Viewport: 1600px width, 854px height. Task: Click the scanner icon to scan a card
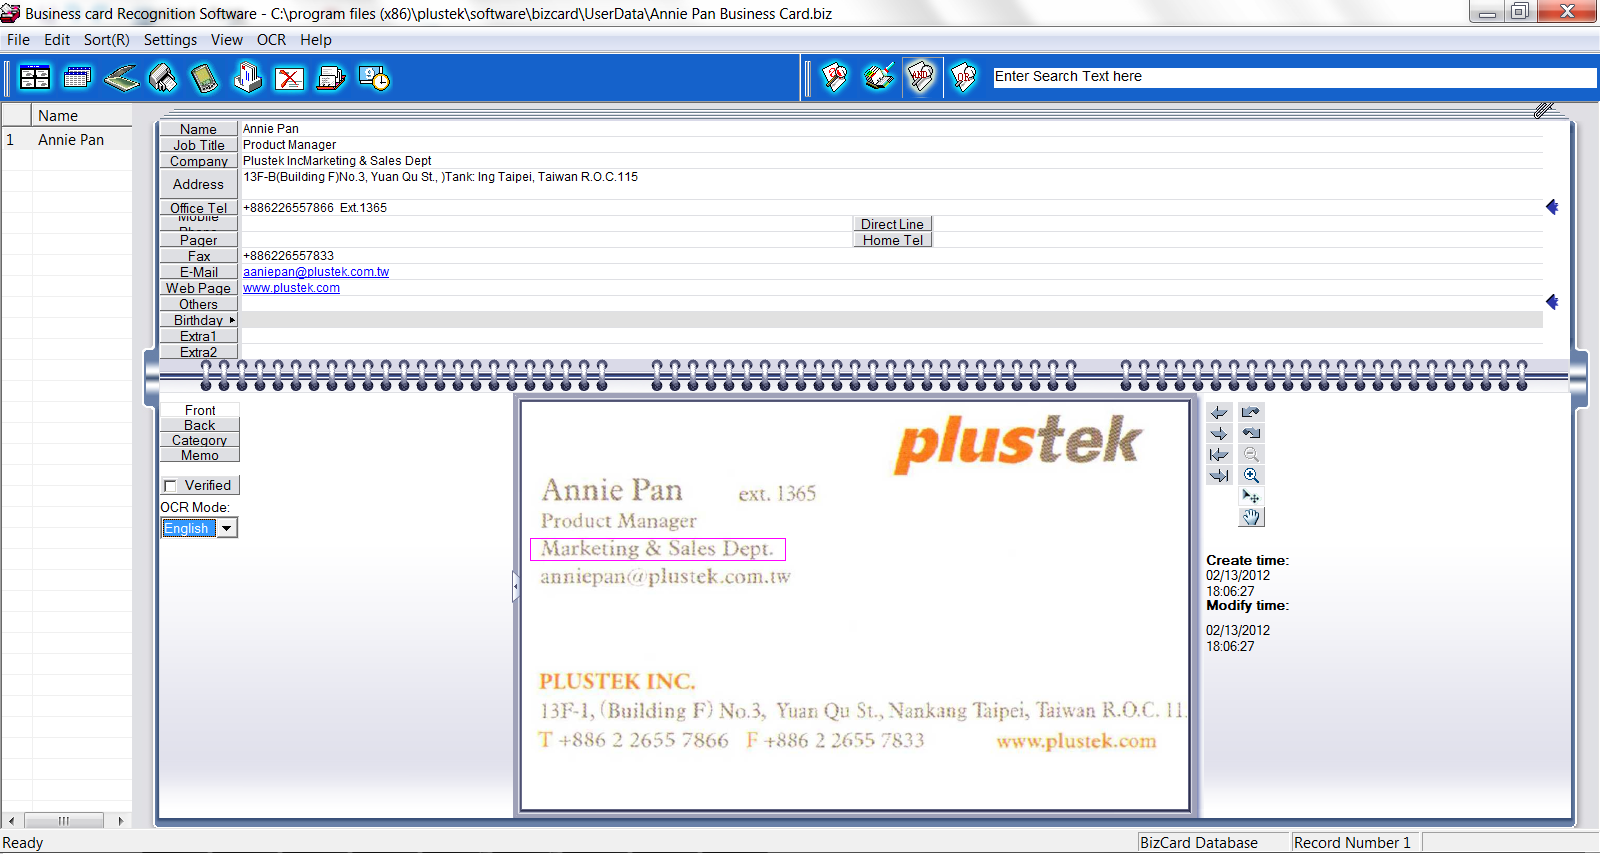[x=121, y=78]
